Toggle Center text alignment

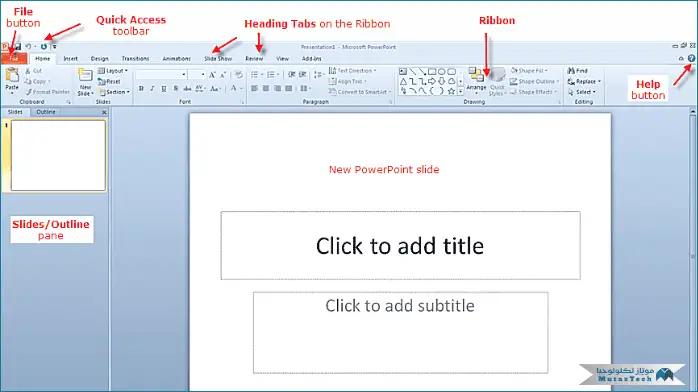266,89
